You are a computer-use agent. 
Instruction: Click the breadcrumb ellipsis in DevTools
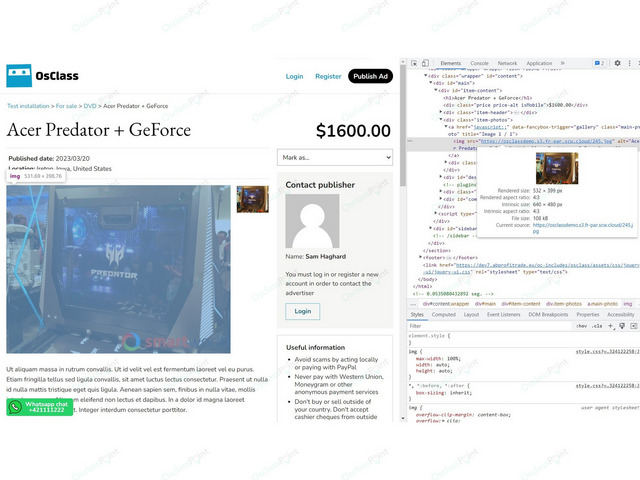coord(413,304)
